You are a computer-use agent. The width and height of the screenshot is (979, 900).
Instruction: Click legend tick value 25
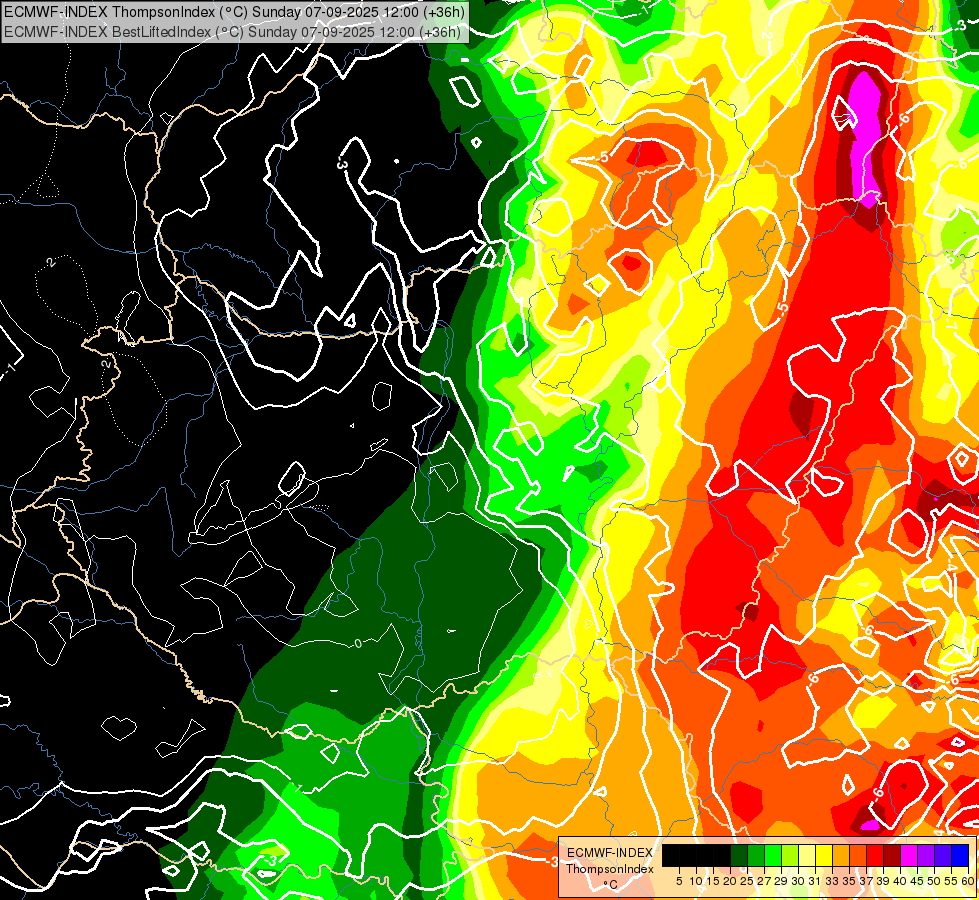point(747,881)
